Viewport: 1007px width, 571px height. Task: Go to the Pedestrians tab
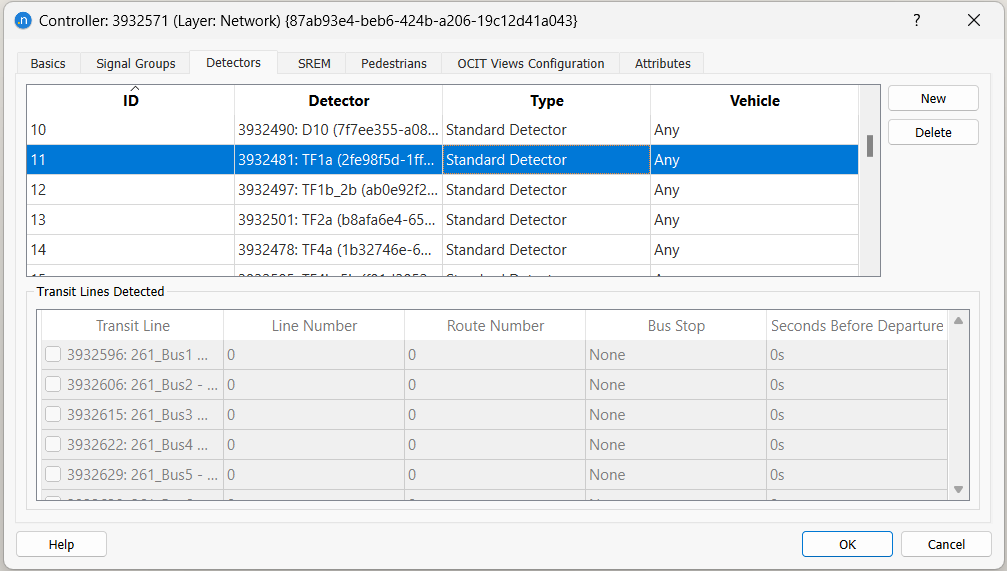coord(393,63)
